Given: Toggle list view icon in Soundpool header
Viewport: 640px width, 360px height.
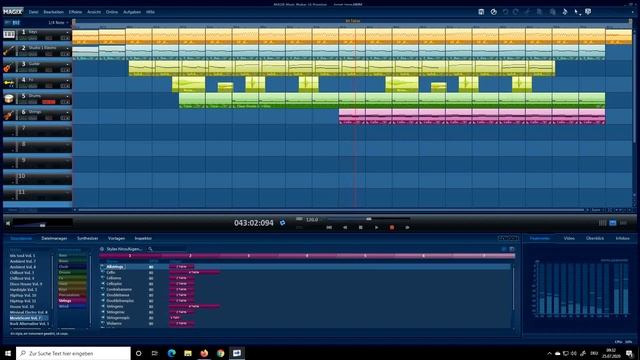Looking at the screenshot, I should point(504,249).
